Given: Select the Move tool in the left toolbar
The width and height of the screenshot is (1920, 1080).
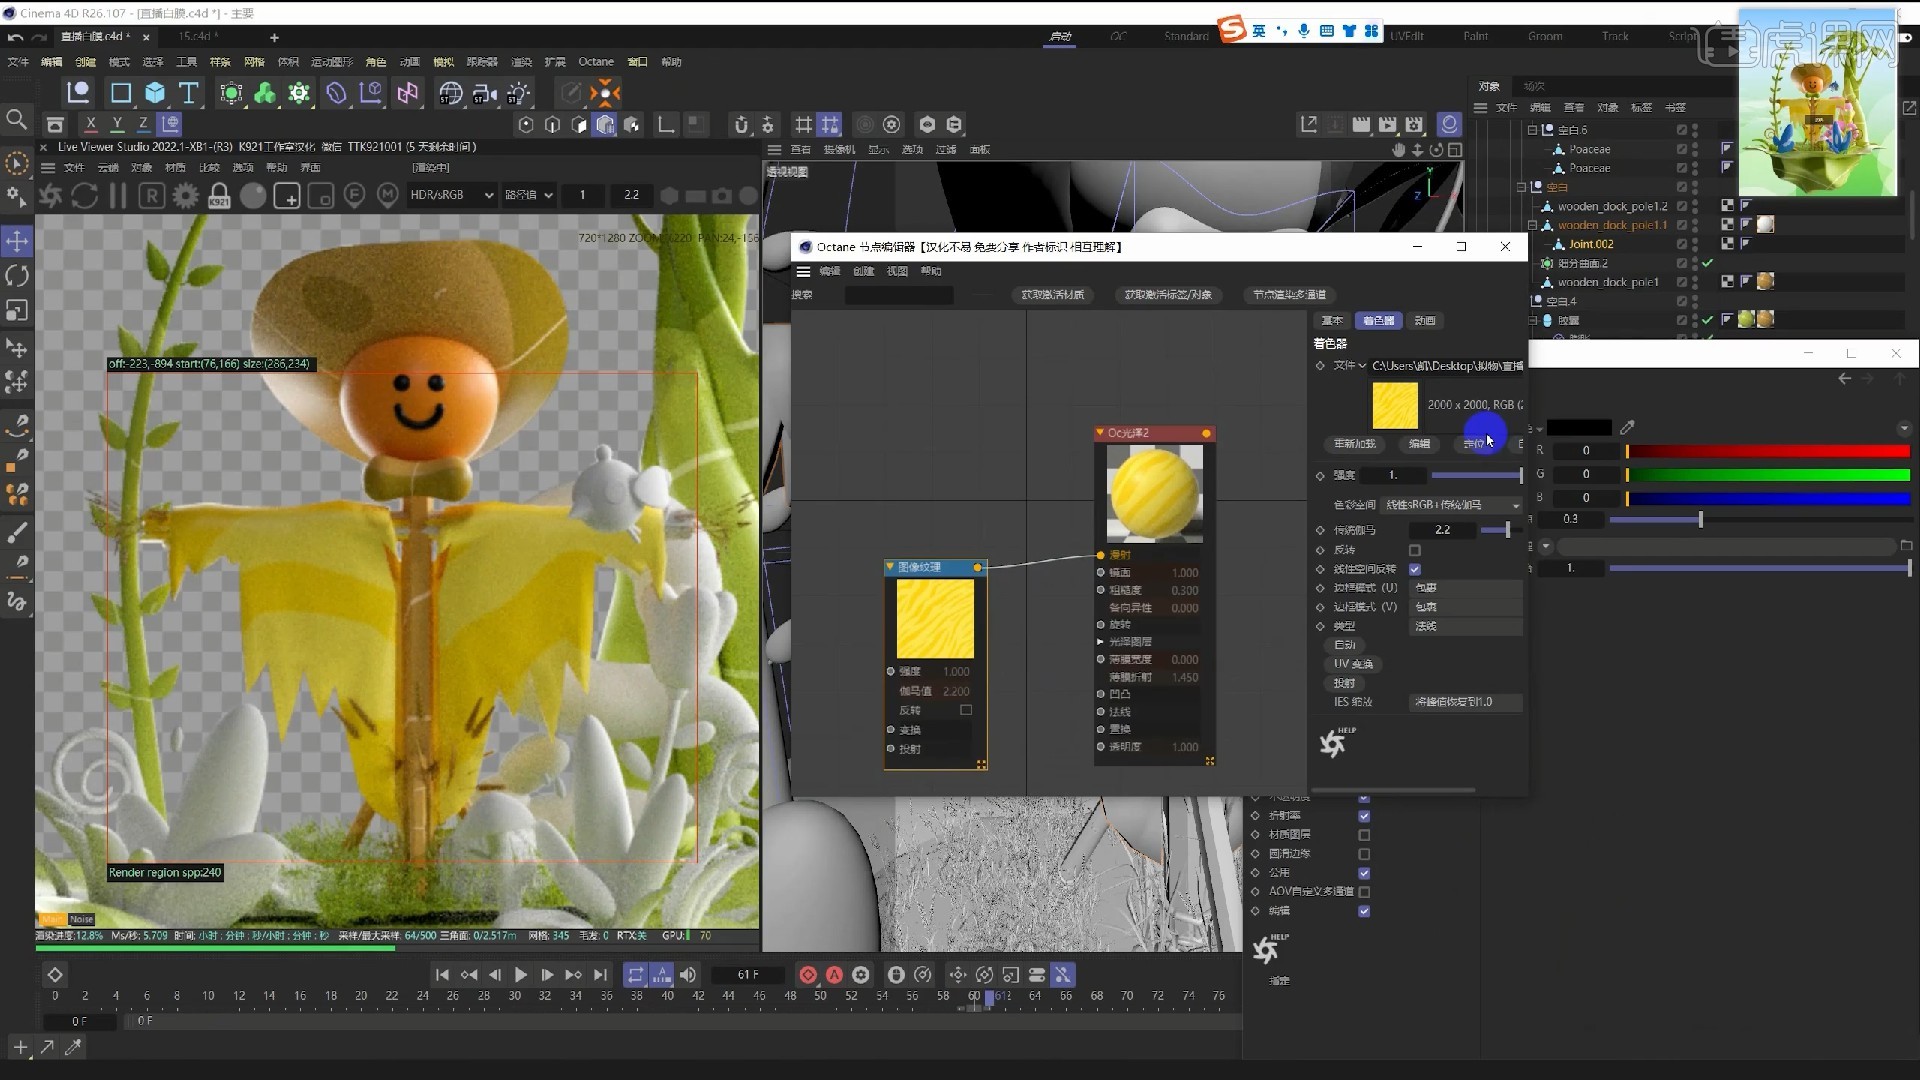Looking at the screenshot, I should 16,240.
